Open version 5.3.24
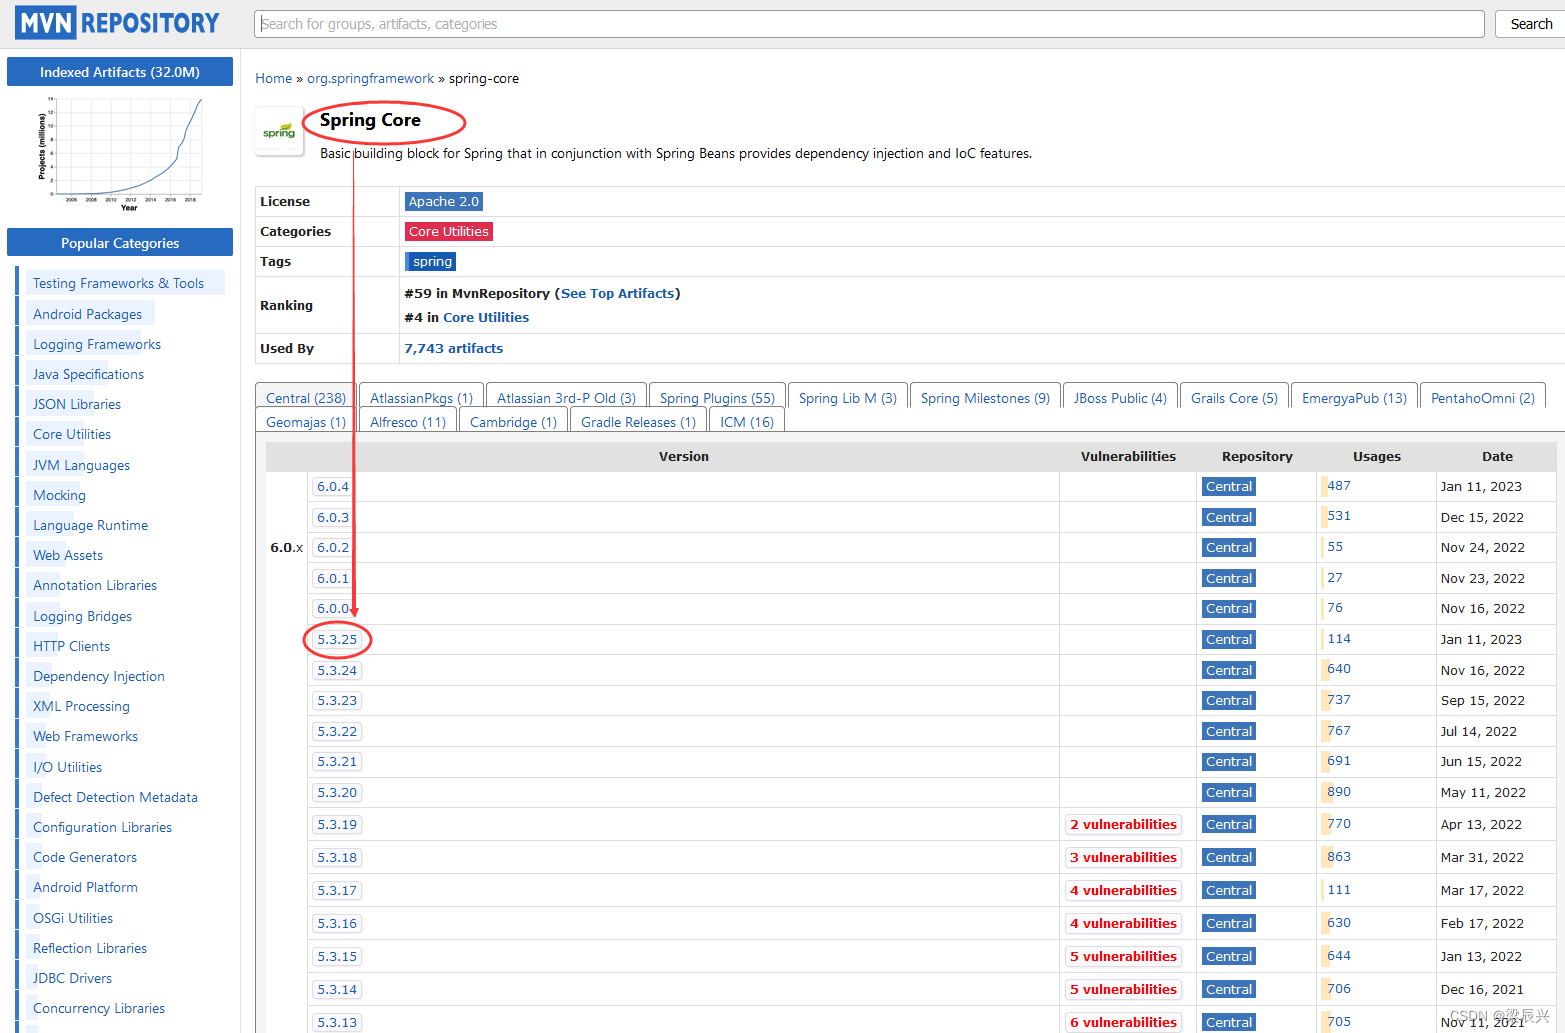The height and width of the screenshot is (1033, 1565). click(x=337, y=670)
